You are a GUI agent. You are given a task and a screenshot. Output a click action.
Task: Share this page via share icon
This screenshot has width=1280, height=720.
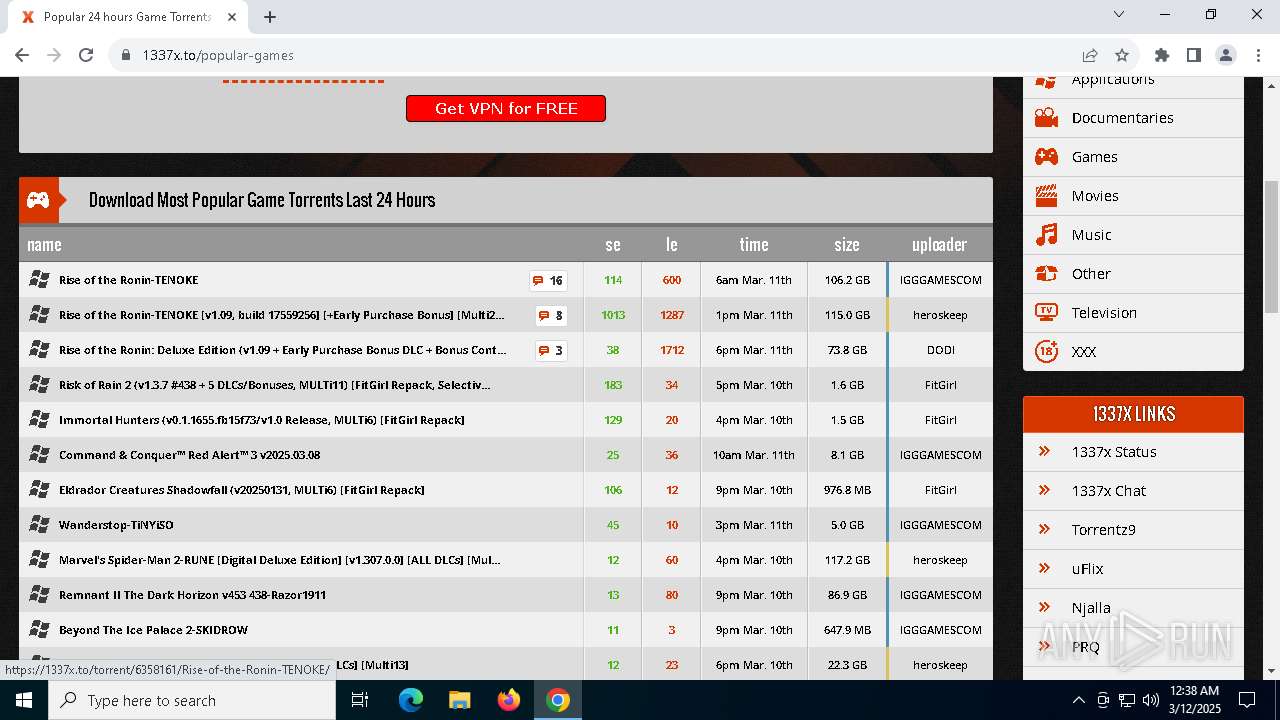[1090, 55]
